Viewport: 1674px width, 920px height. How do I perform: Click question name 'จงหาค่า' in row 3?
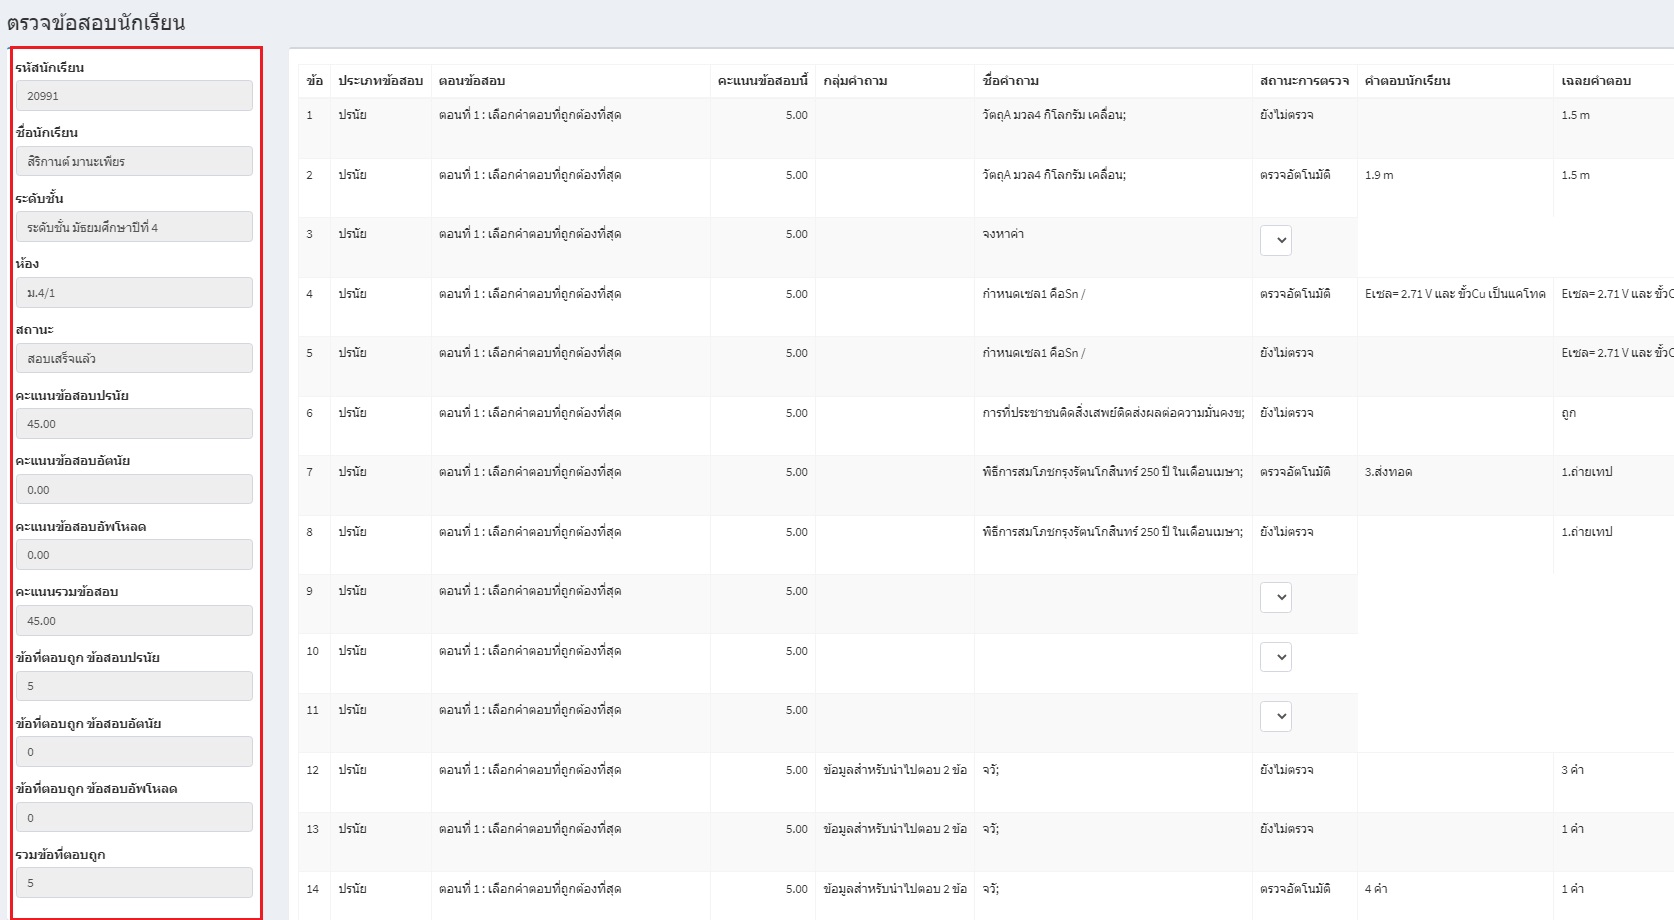[1003, 234]
